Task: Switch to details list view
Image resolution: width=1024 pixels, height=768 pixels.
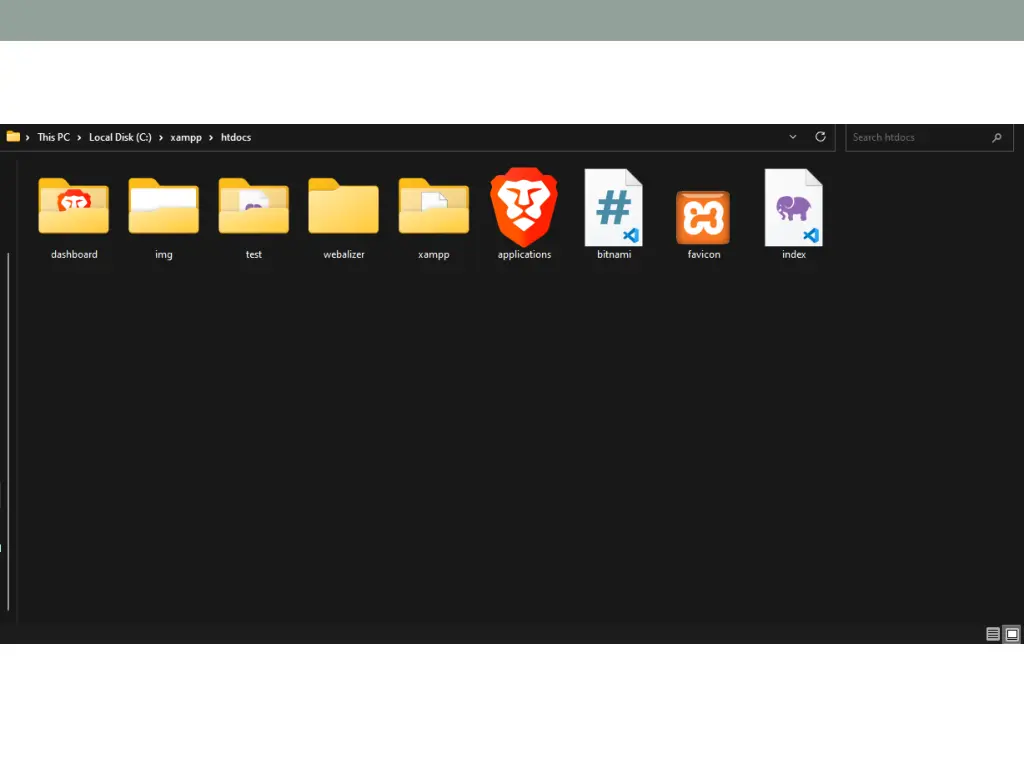Action: pyautogui.click(x=993, y=634)
